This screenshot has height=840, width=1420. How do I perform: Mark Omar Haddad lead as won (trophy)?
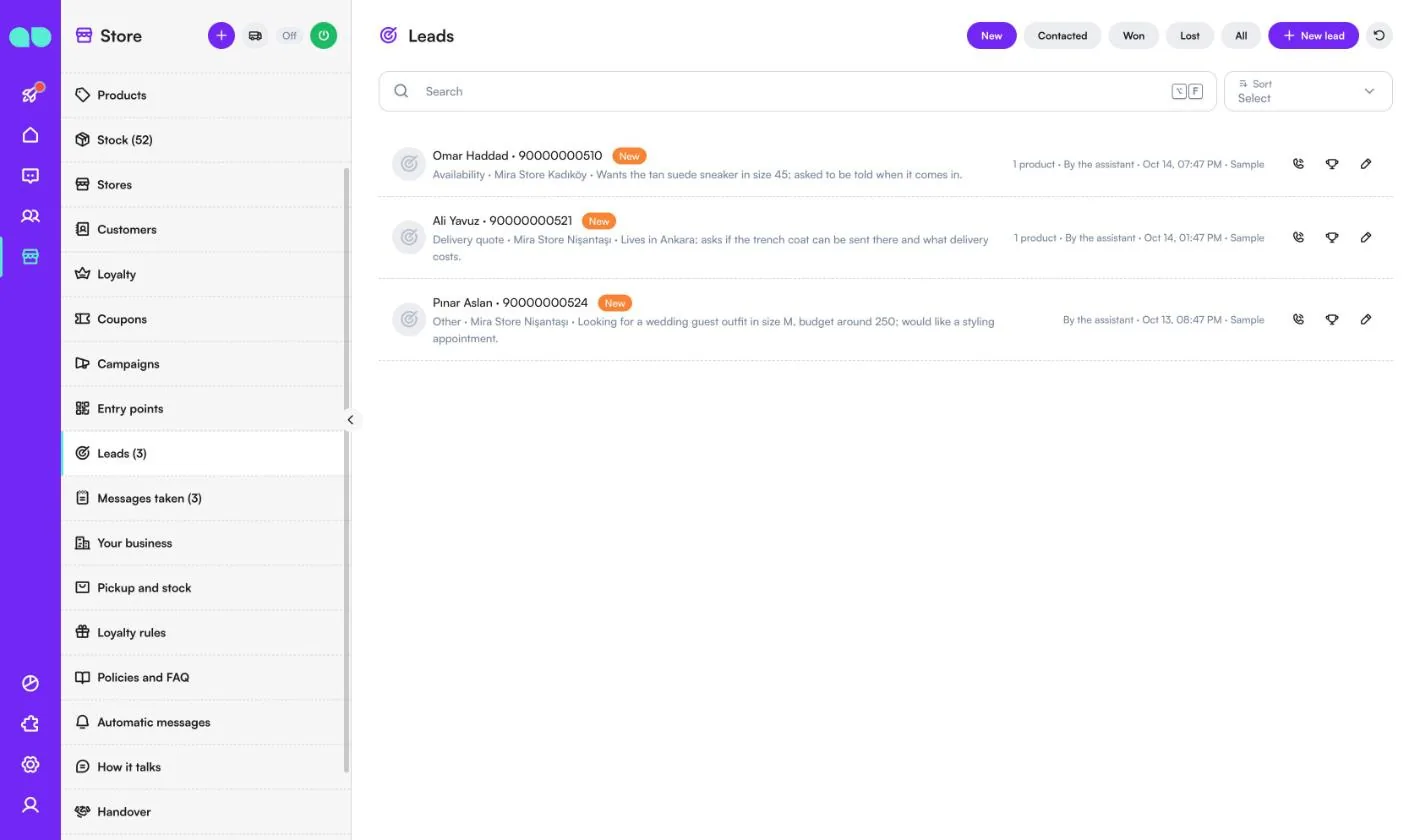(x=1332, y=164)
